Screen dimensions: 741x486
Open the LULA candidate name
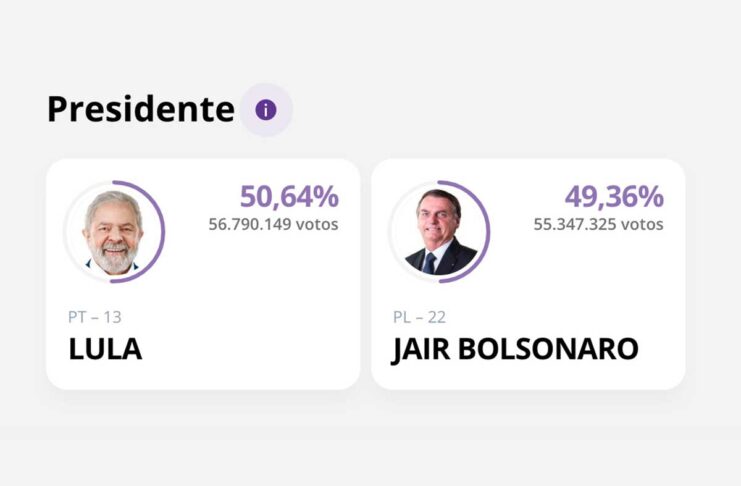tap(105, 349)
